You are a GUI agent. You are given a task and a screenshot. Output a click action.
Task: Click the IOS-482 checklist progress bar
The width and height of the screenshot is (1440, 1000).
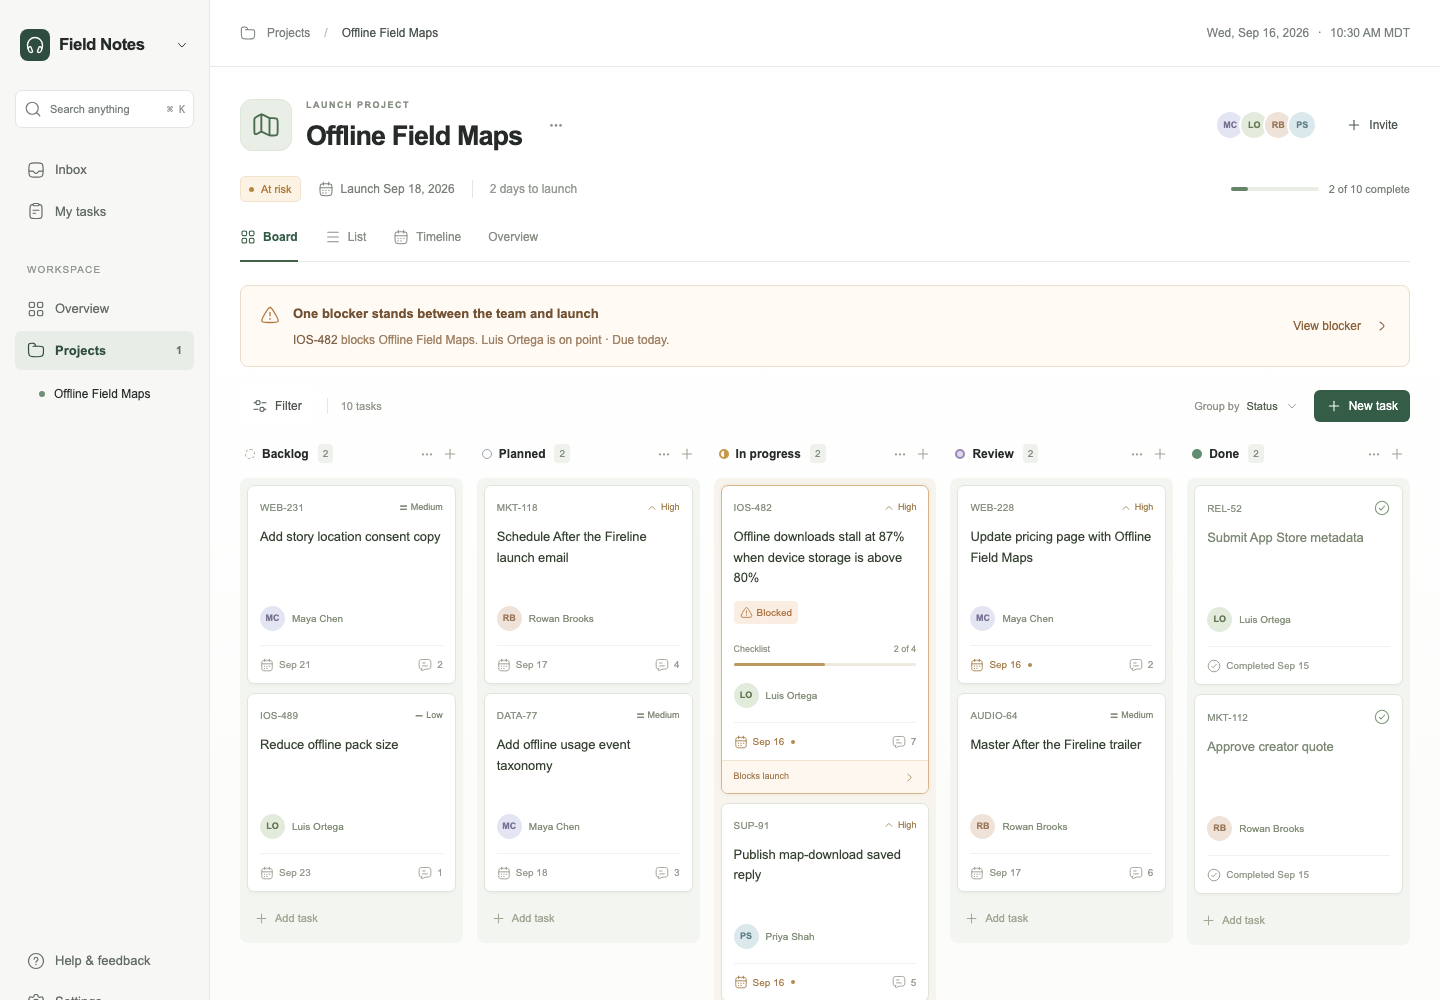(x=825, y=664)
